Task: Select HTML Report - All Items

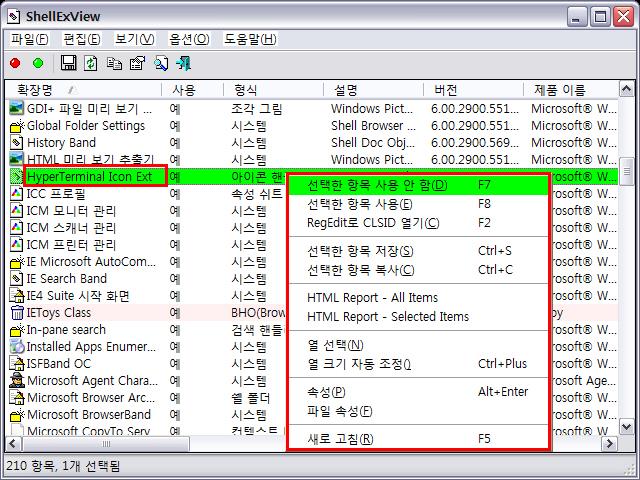Action: pos(418,298)
